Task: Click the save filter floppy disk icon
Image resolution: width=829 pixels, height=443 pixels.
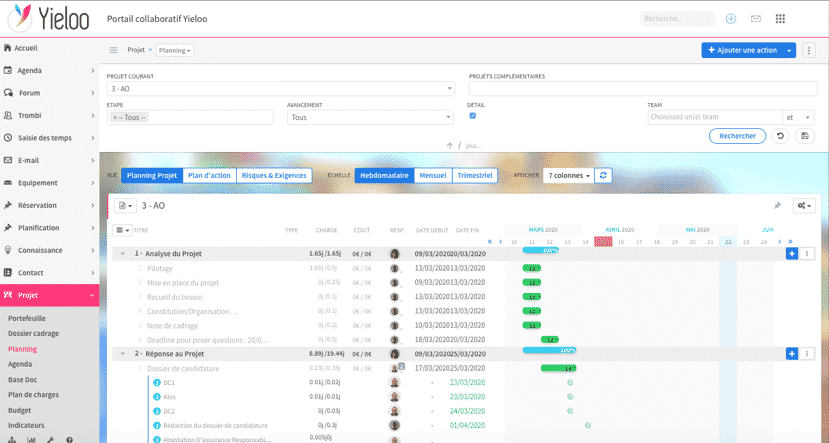Action: click(x=805, y=136)
